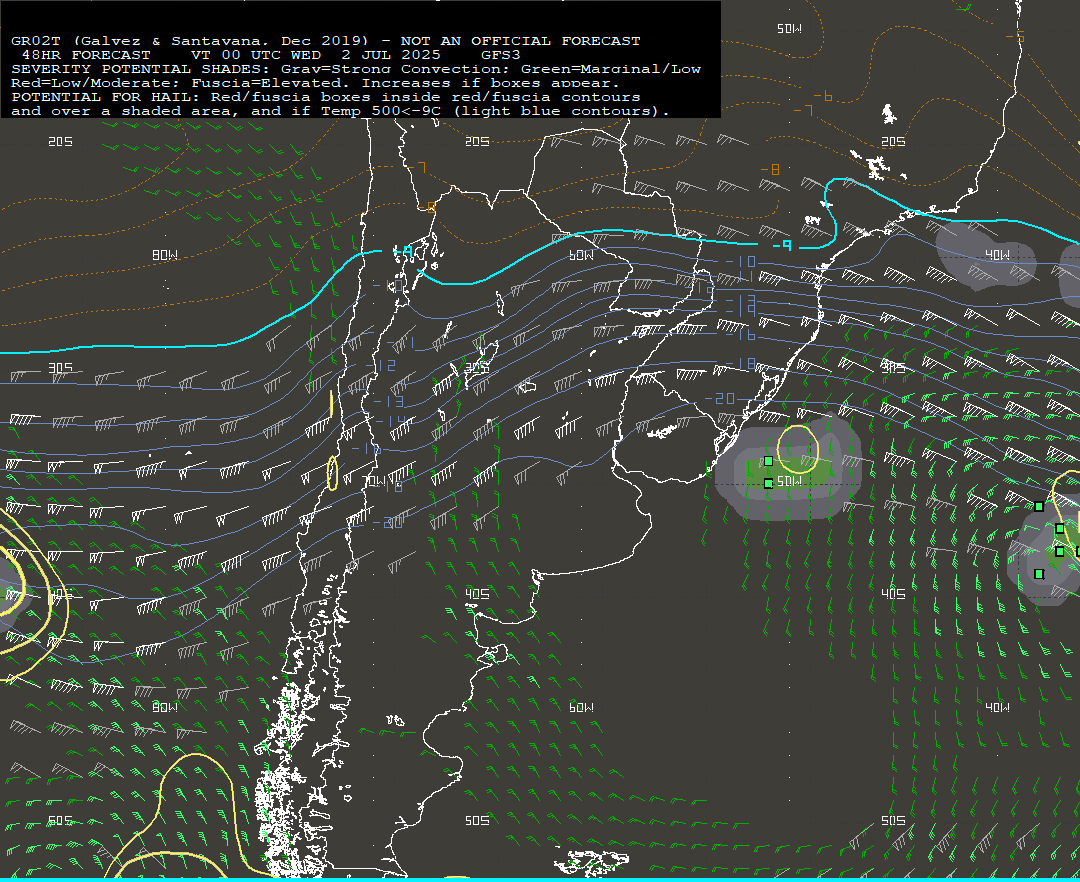Click the '50W' label inside the shaded convection area
The image size is (1080, 882).
pos(789,481)
